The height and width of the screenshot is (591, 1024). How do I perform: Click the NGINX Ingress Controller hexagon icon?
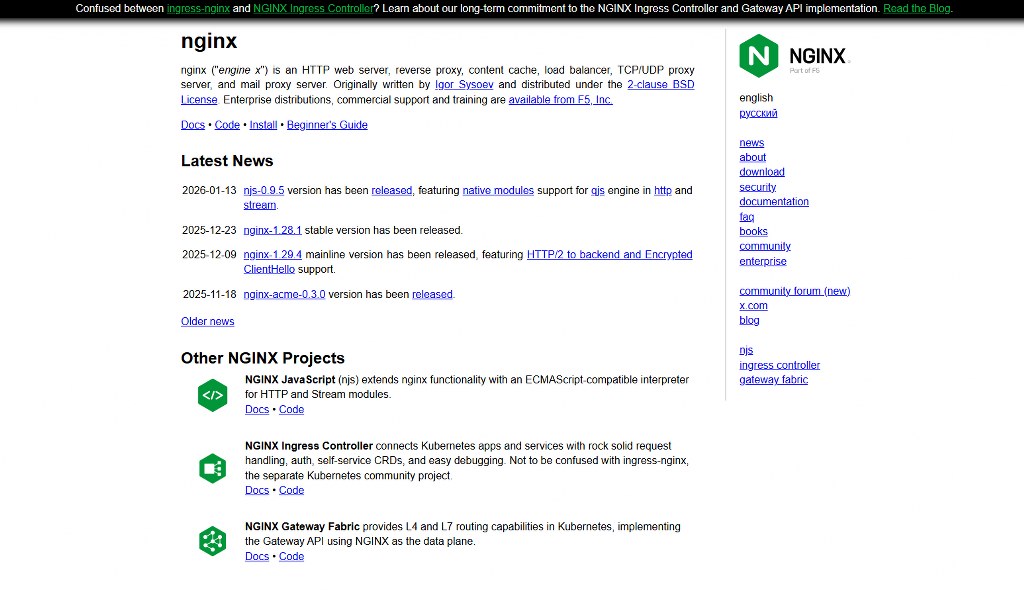tap(212, 468)
